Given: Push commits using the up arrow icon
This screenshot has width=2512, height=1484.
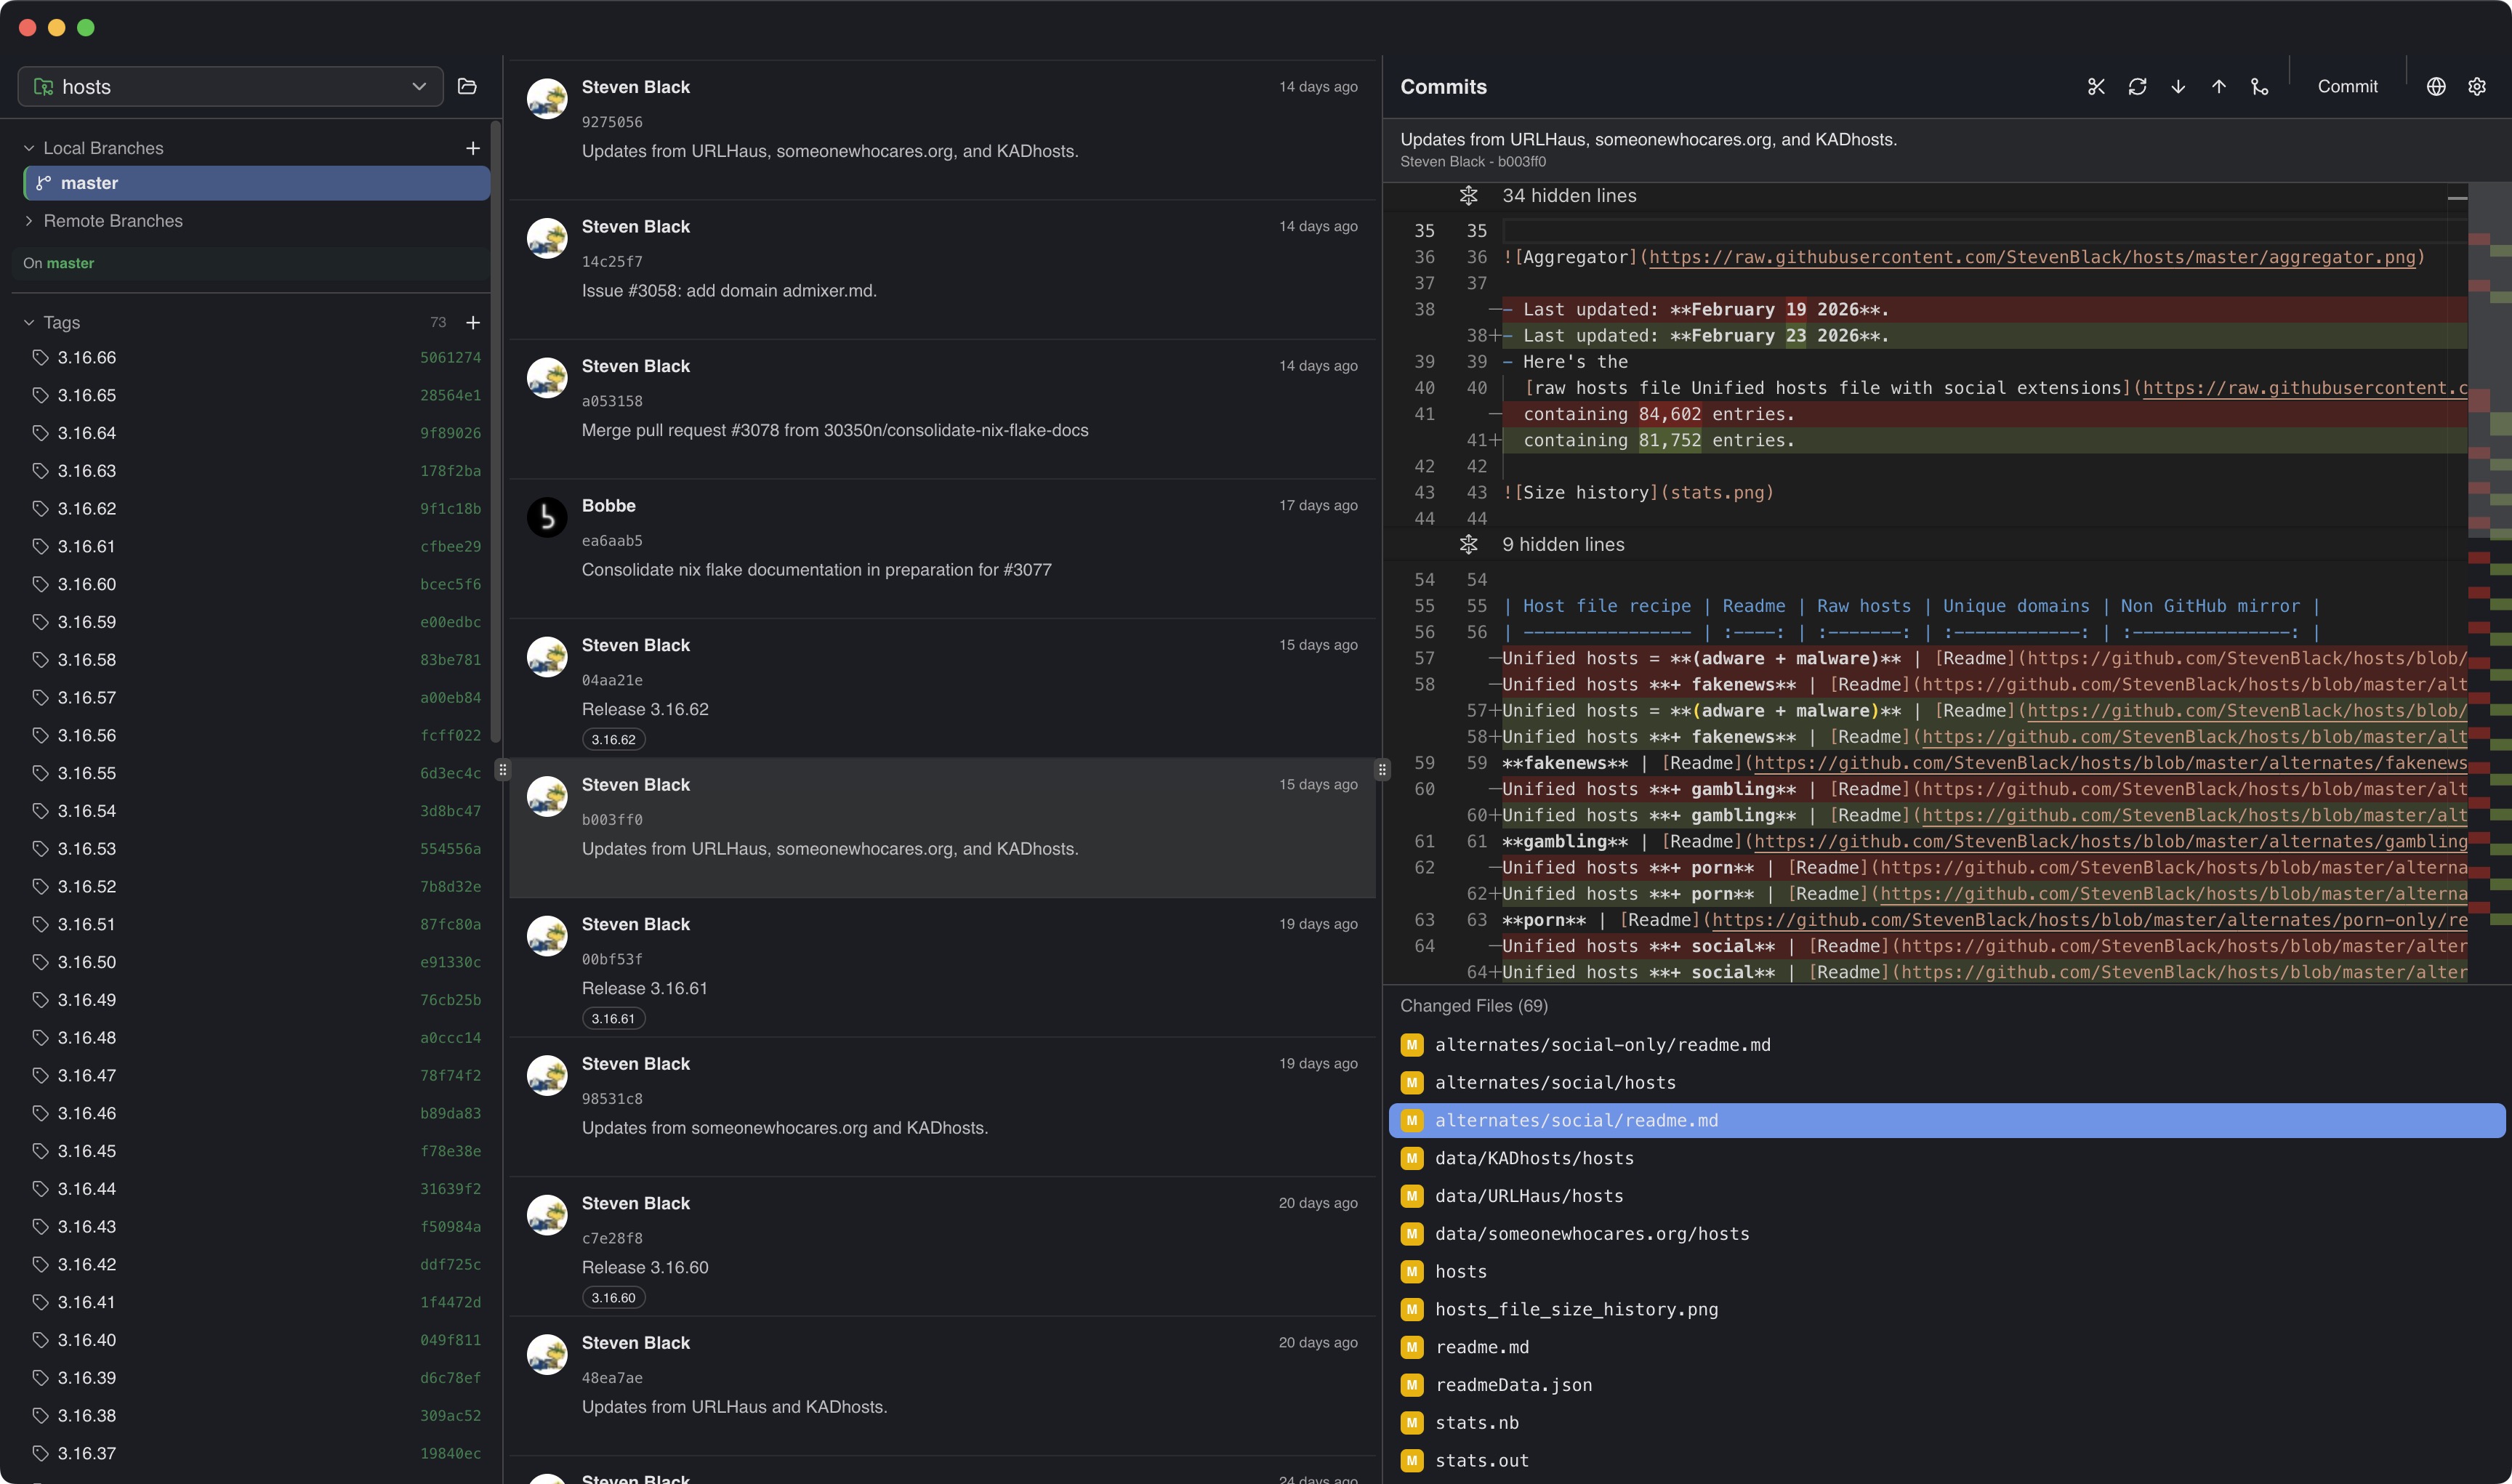Looking at the screenshot, I should point(2218,86).
